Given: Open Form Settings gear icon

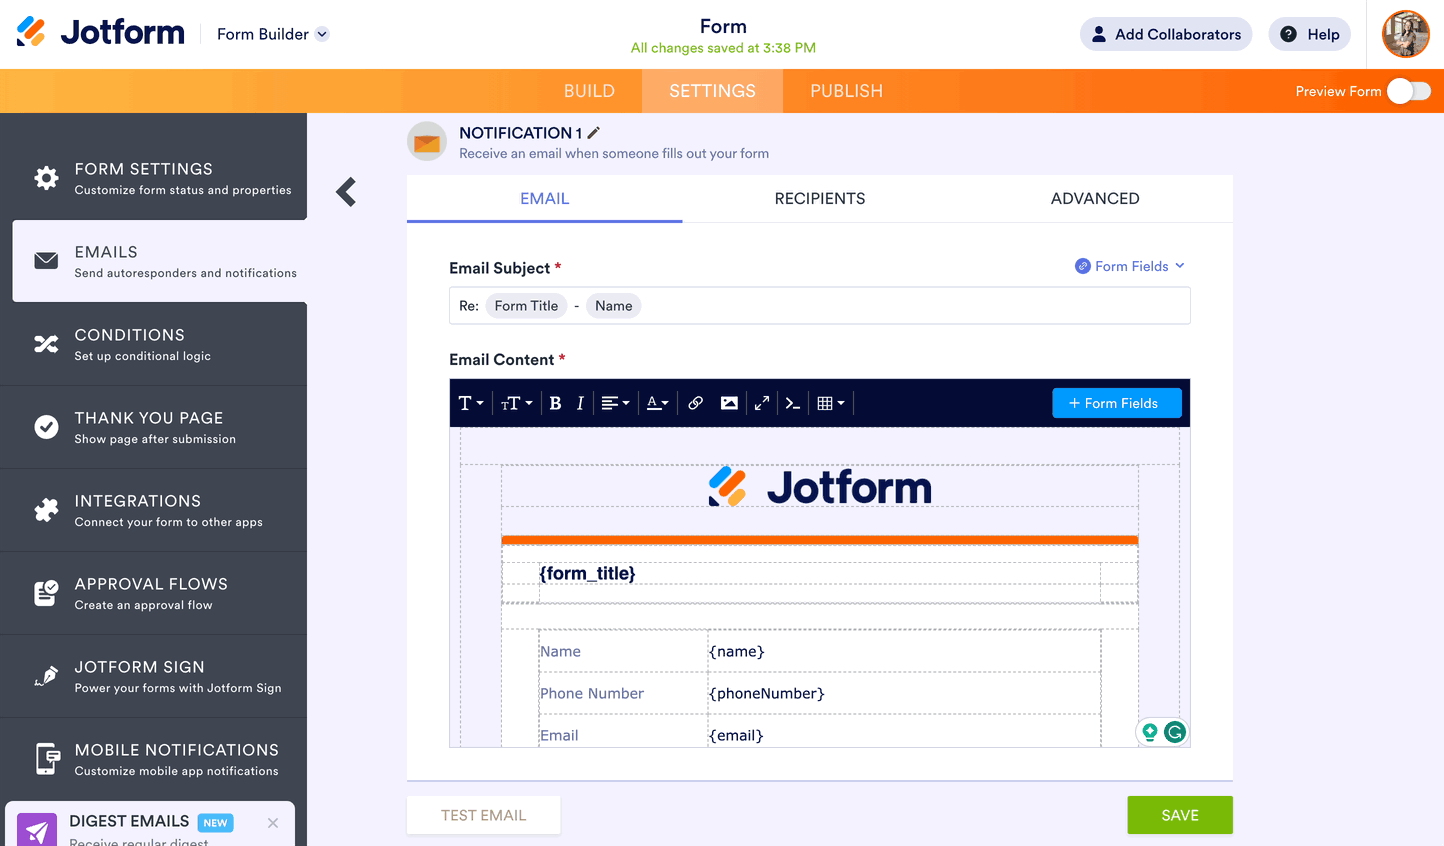Looking at the screenshot, I should click(46, 178).
